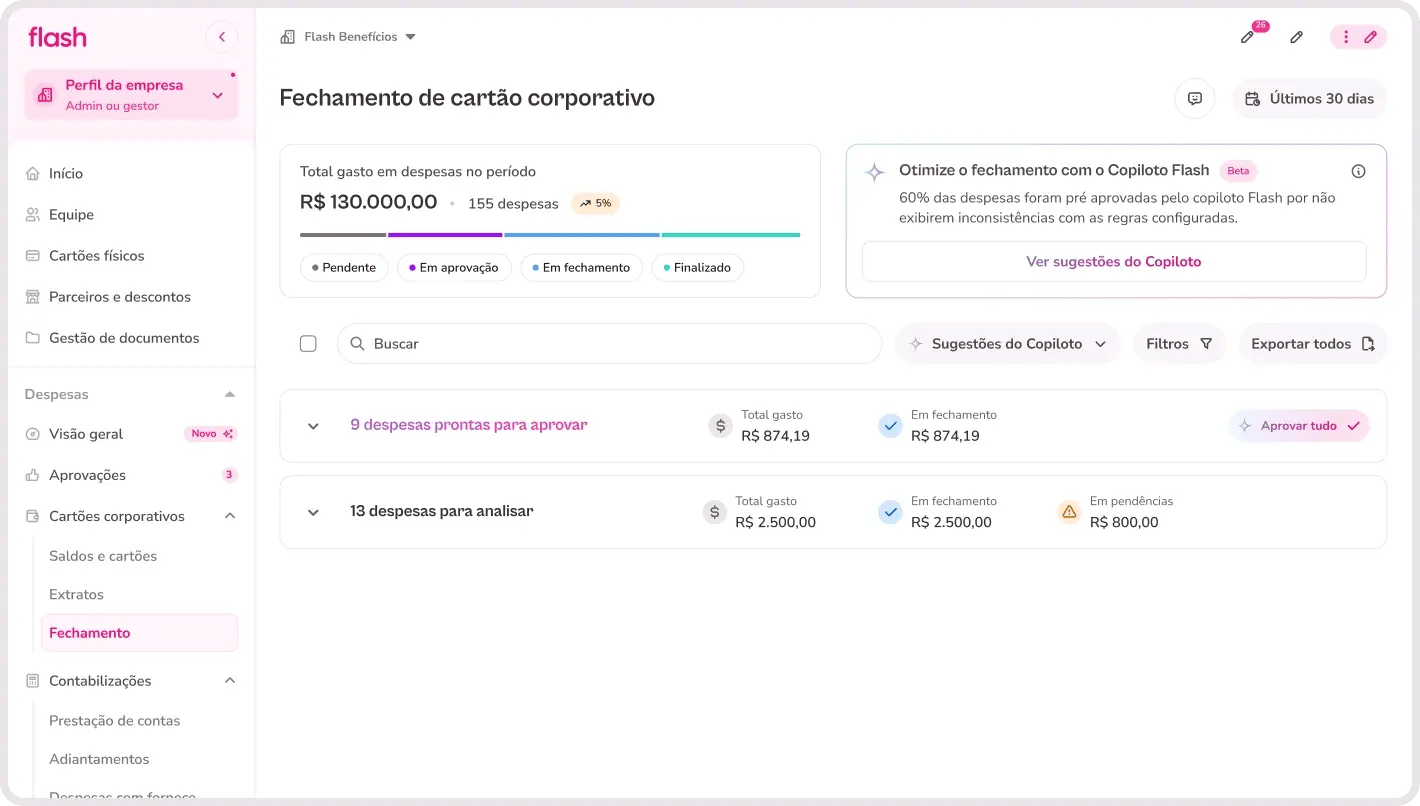Collapse the sidebar with the arrow button
This screenshot has width=1420, height=806.
pyautogui.click(x=221, y=37)
